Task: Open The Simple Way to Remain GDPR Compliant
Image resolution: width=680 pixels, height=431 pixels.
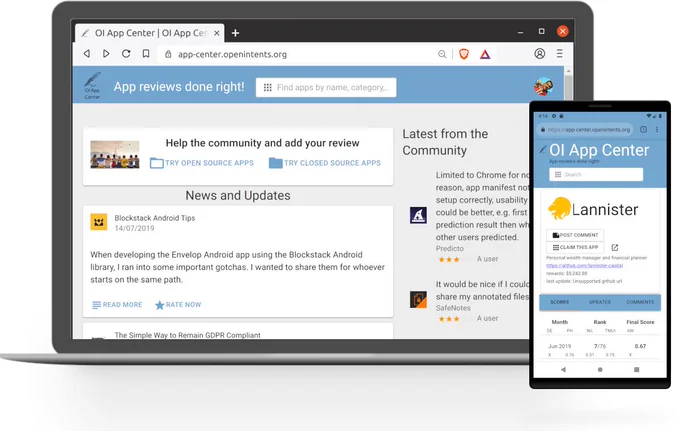Action: [x=187, y=335]
